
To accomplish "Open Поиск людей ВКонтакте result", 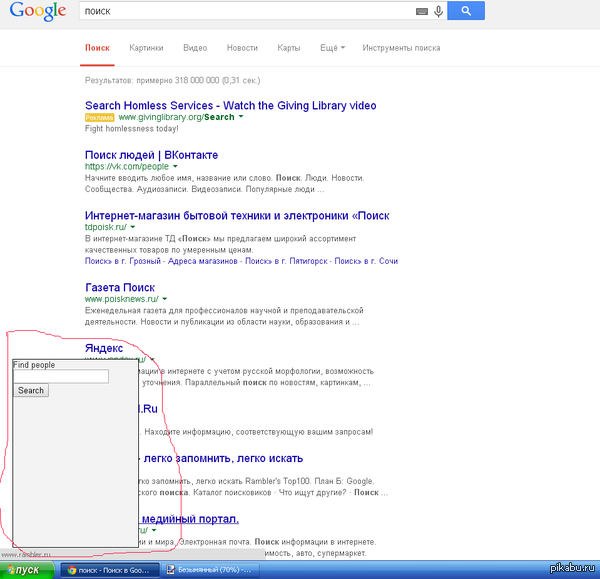I will [x=152, y=155].
